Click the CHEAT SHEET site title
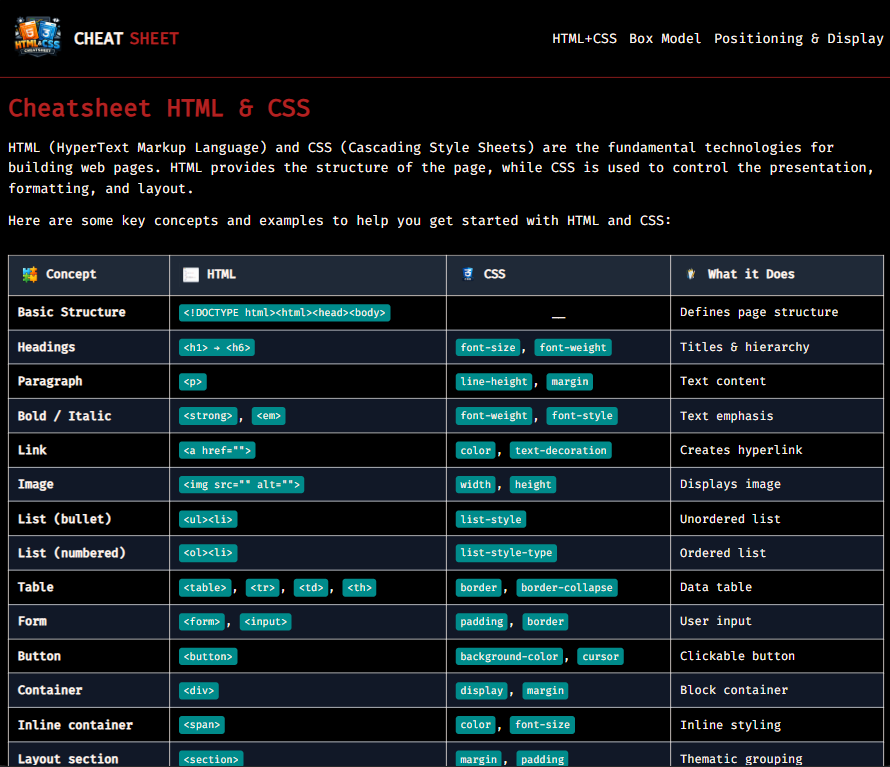 [126, 39]
